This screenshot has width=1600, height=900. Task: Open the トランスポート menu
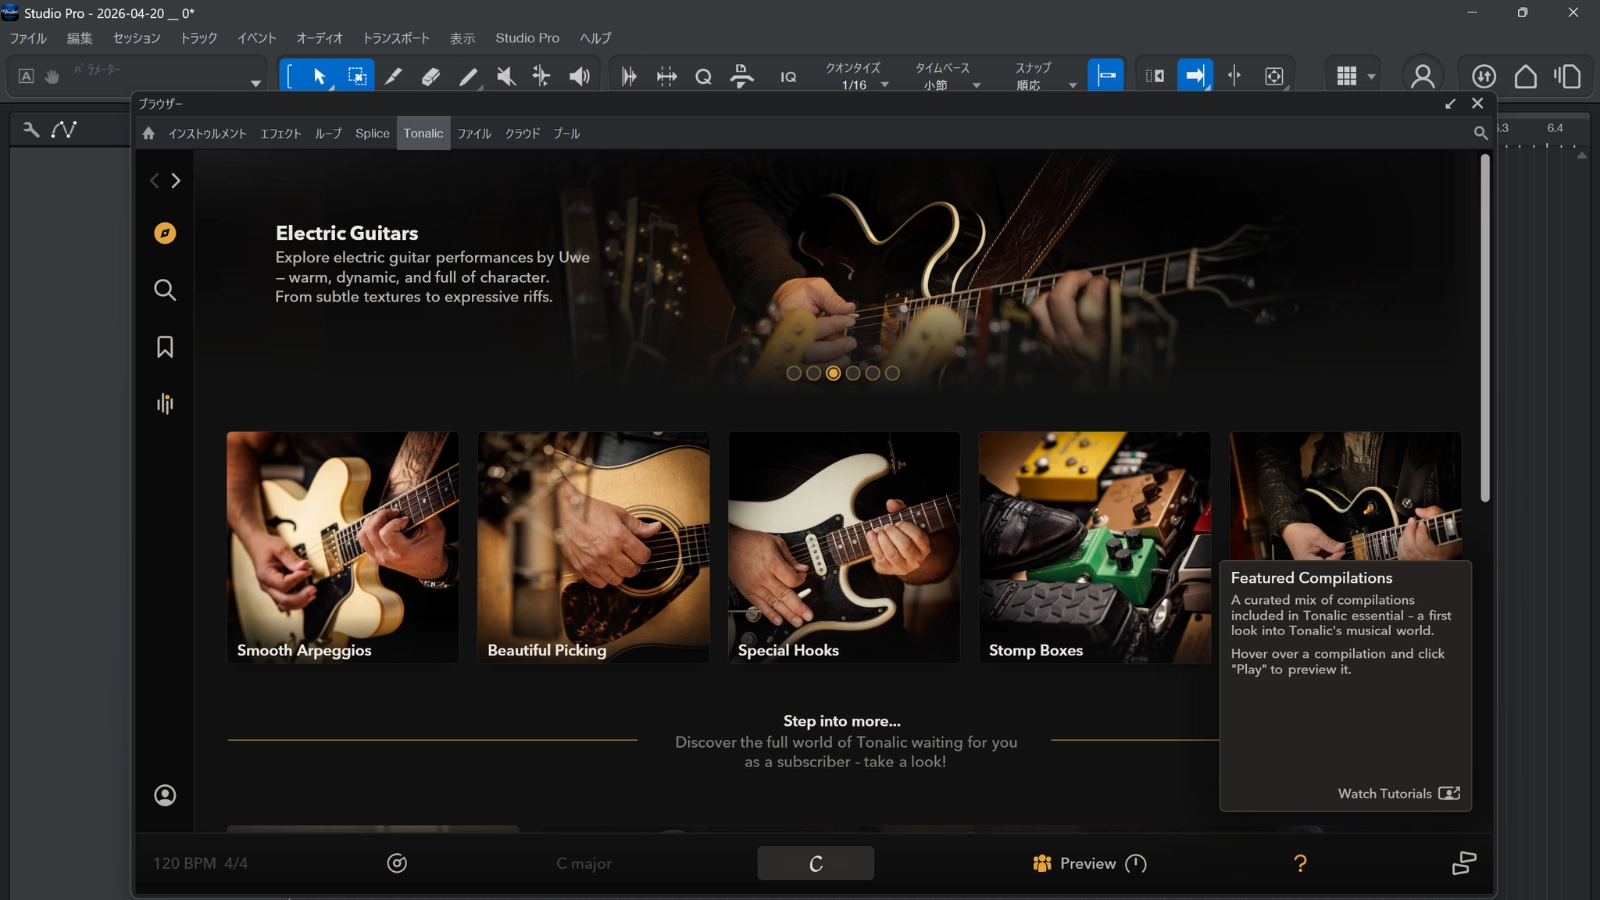pyautogui.click(x=396, y=38)
